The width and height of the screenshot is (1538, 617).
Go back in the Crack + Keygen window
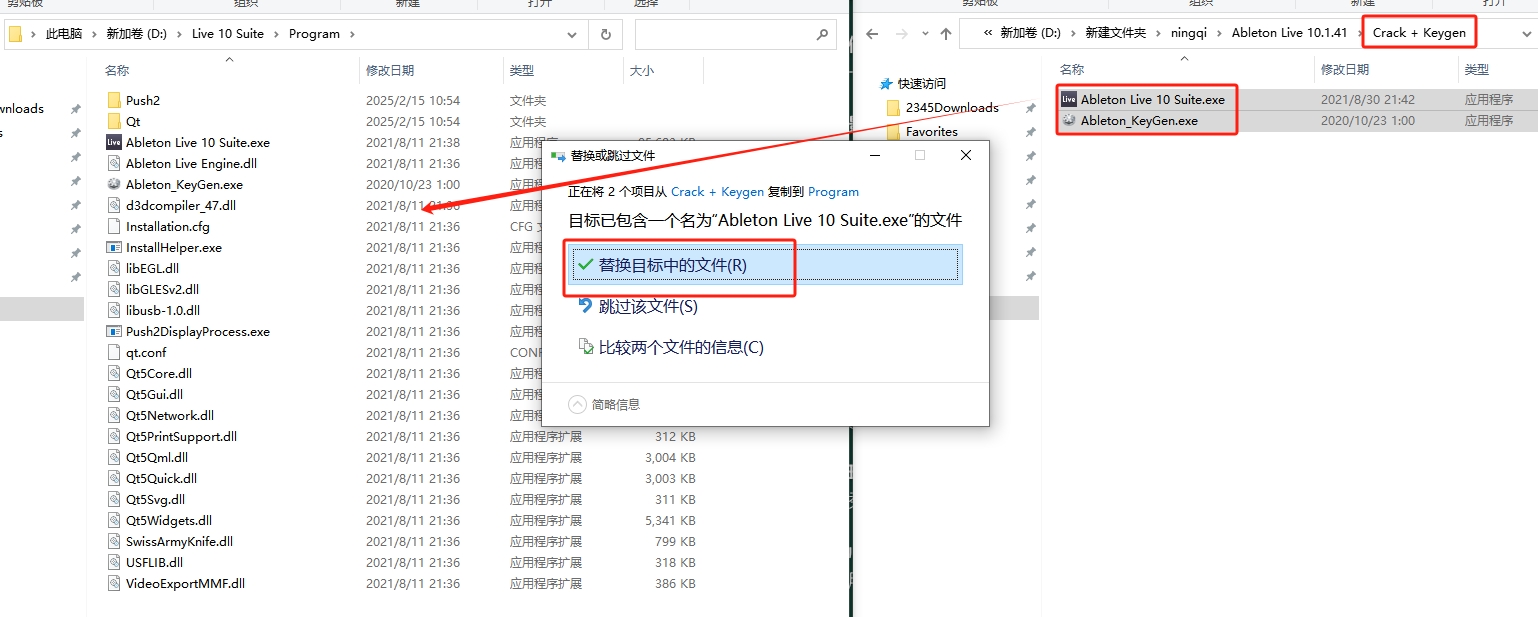872,33
